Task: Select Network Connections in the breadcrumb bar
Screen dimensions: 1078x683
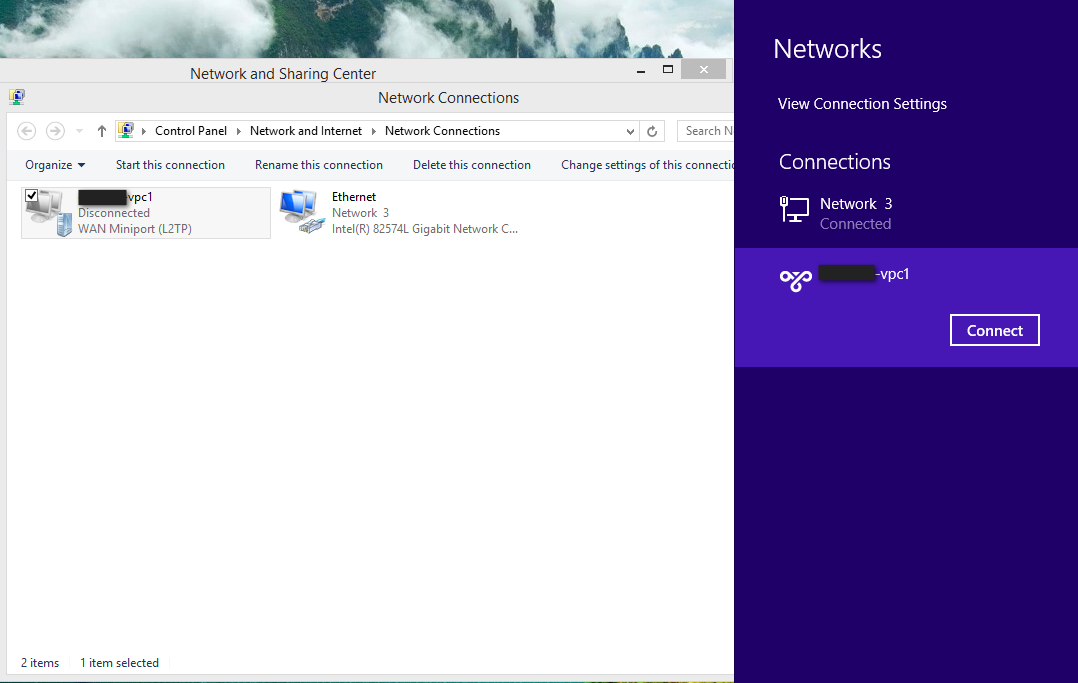Action: (442, 130)
